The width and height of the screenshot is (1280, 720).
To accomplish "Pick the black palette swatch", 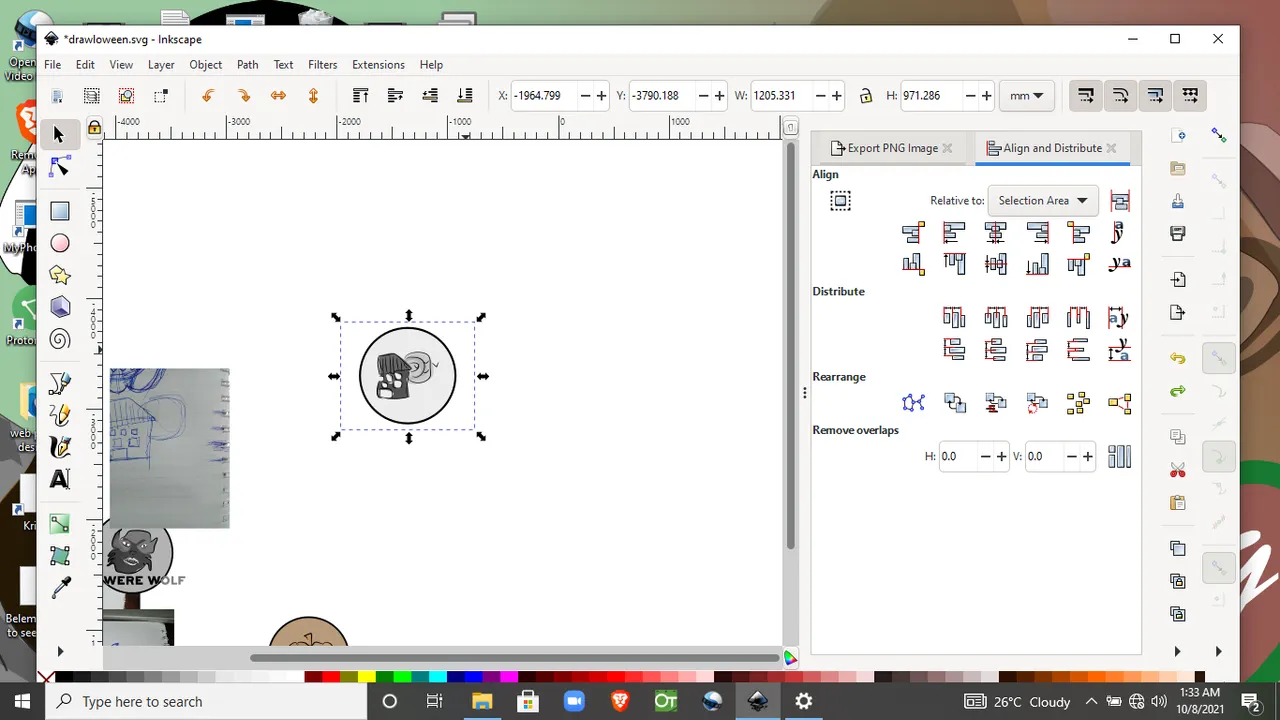I will click(65, 677).
